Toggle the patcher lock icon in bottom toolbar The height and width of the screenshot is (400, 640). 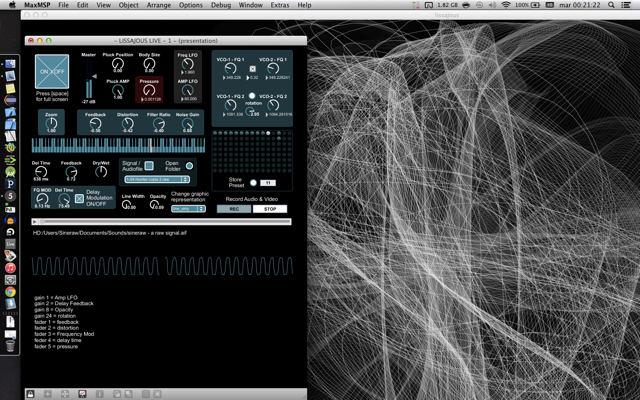[30, 394]
